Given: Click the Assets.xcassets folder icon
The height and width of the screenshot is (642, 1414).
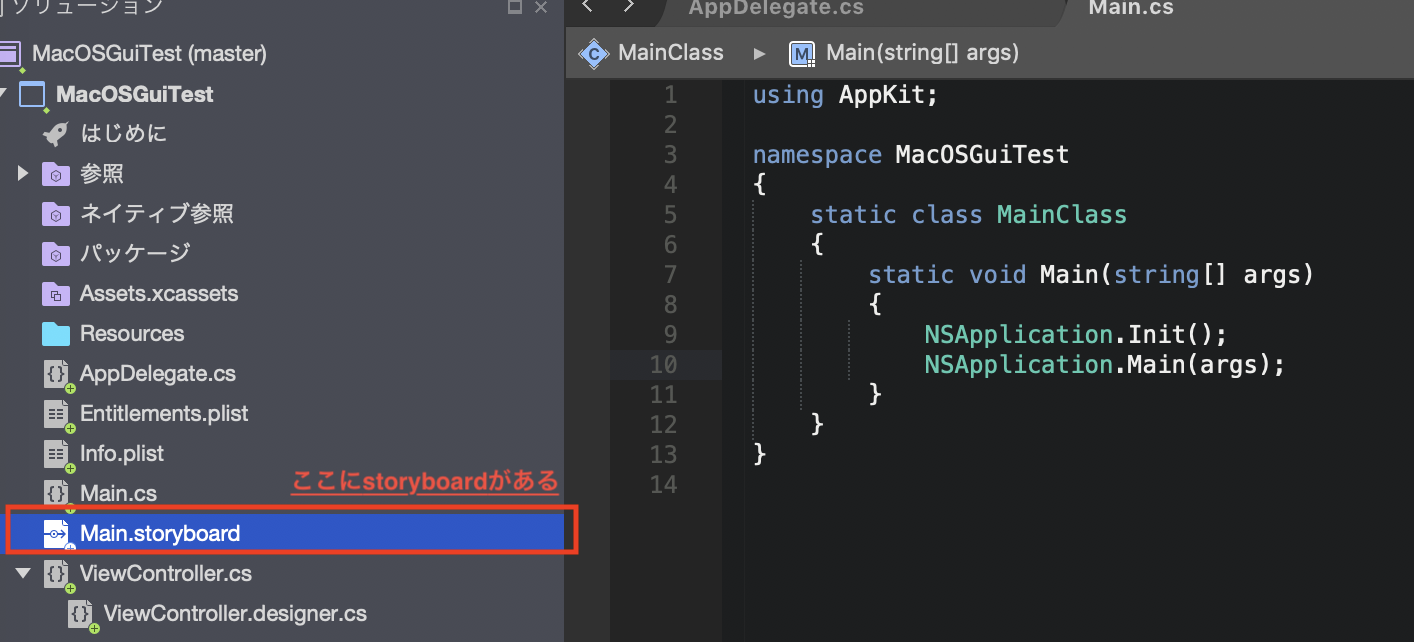Looking at the screenshot, I should coord(56,294).
